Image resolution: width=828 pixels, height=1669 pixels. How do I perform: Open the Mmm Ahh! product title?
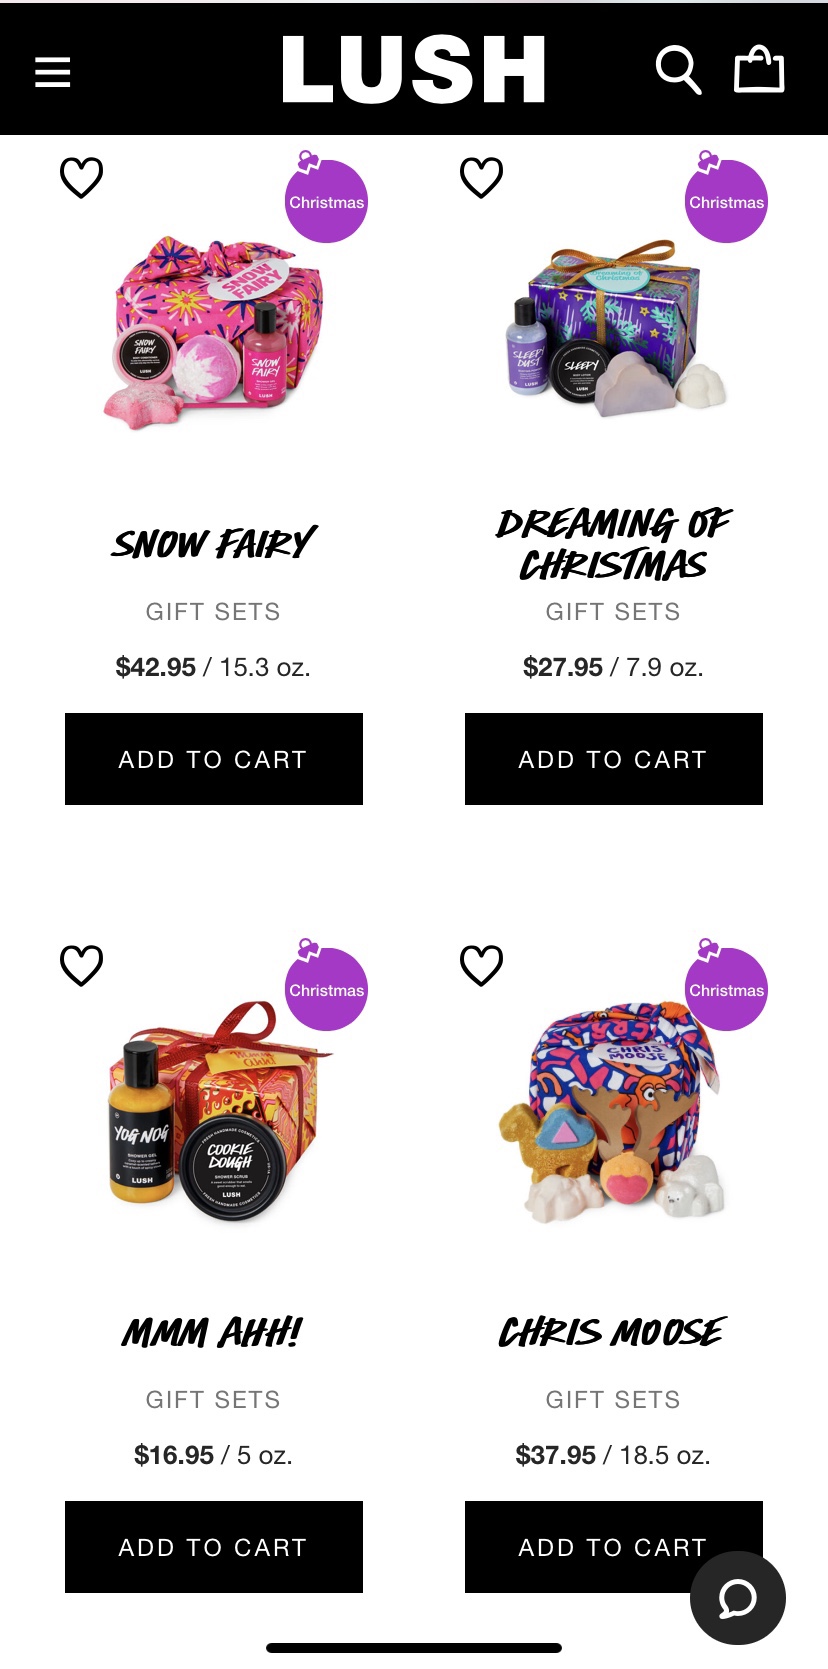pyautogui.click(x=212, y=1332)
